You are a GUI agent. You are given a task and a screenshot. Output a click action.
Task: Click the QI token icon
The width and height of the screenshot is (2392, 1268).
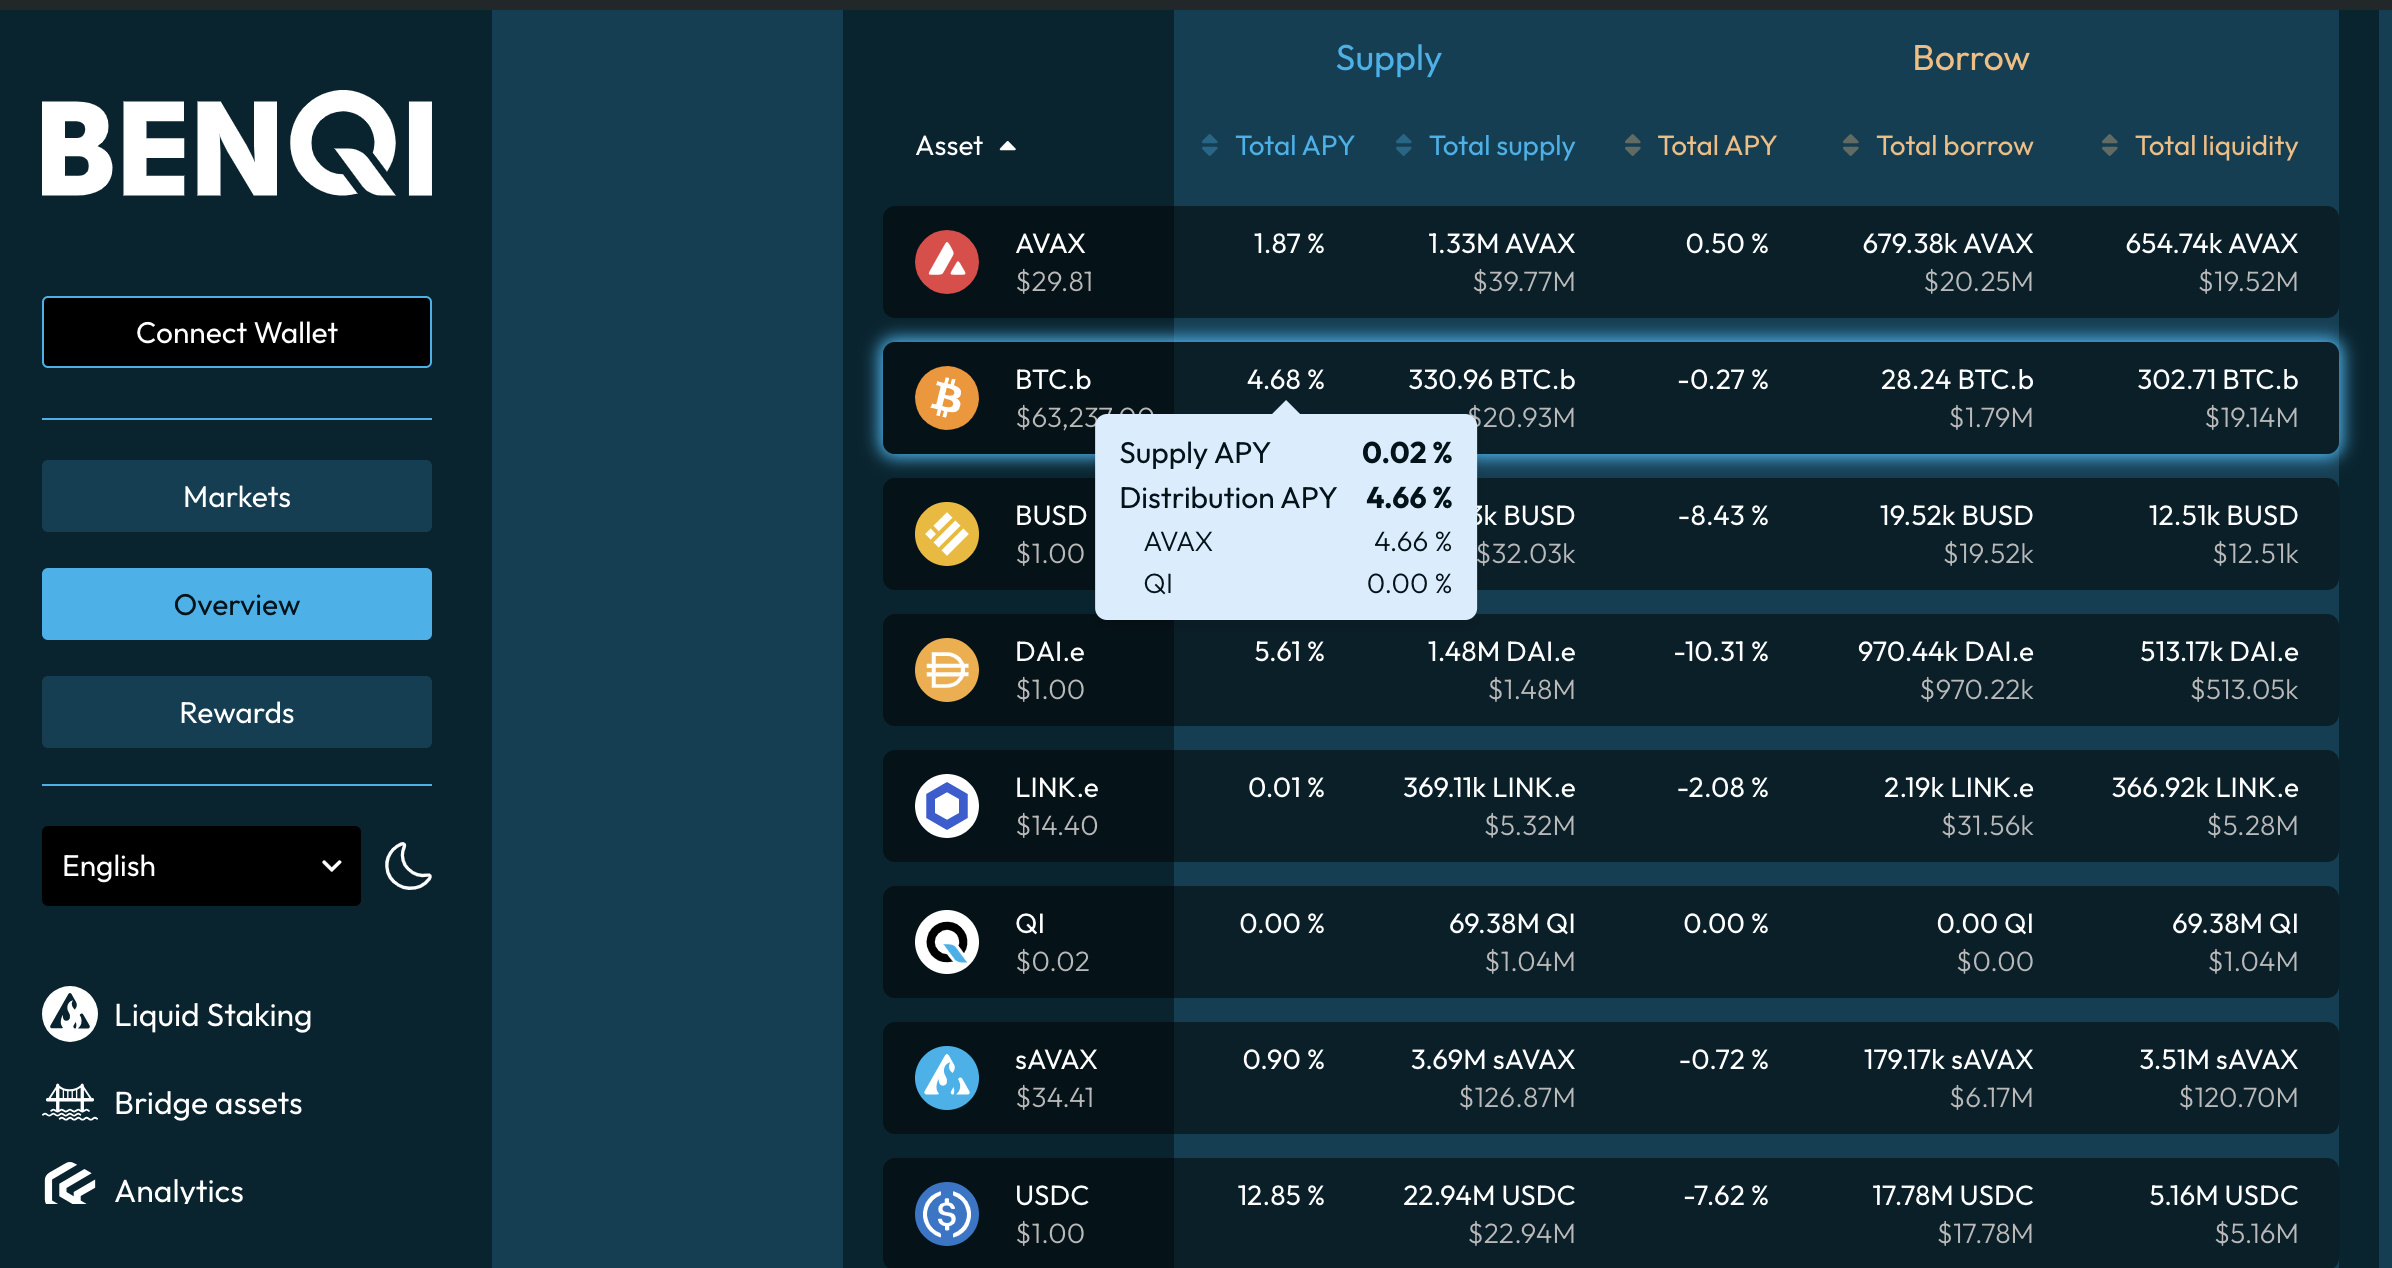946,942
